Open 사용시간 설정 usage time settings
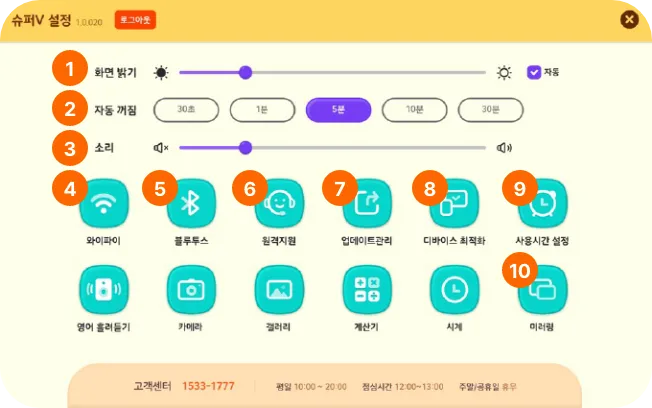This screenshot has height=408, width=652. [x=542, y=204]
